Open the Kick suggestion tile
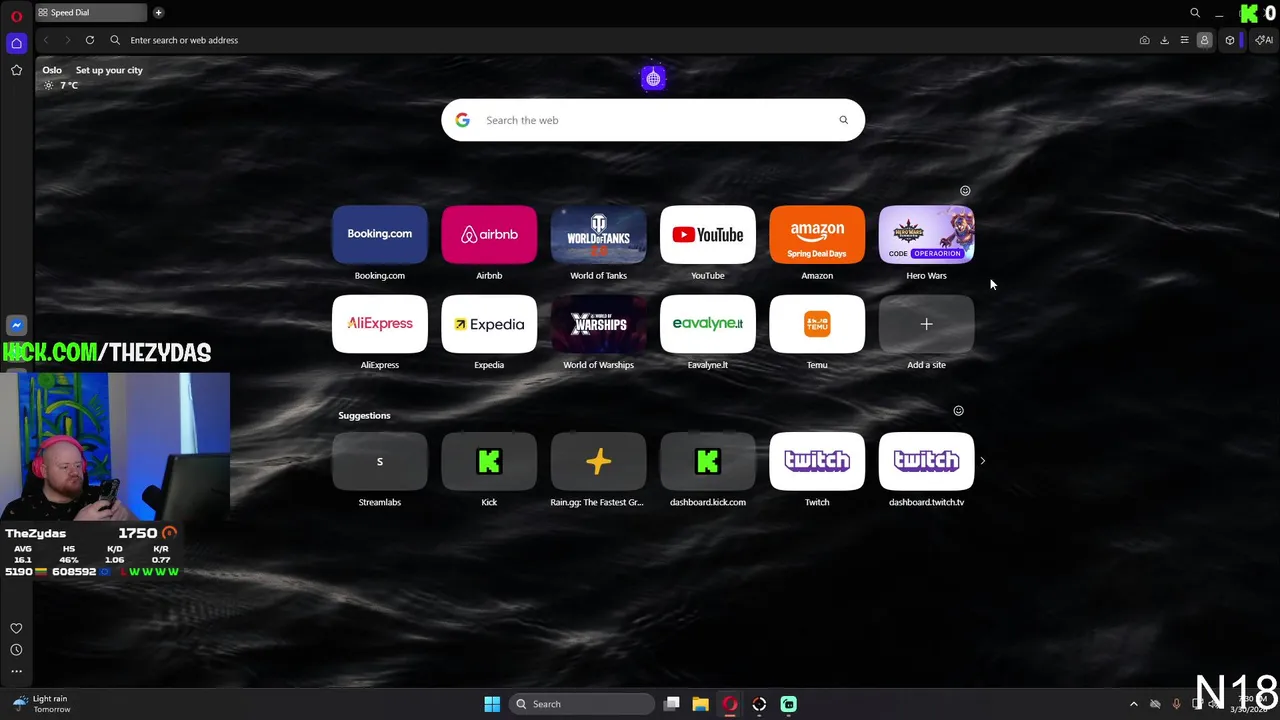Screen dimensions: 1280x720 tap(489, 461)
